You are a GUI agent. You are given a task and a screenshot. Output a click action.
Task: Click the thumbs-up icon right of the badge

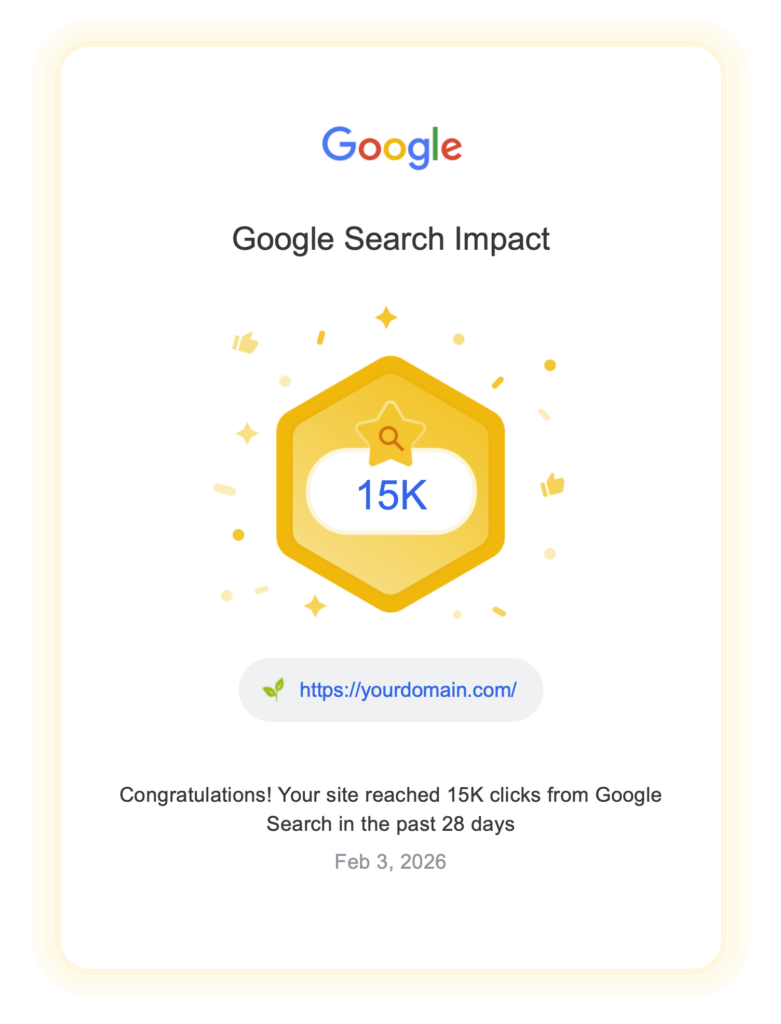(x=552, y=485)
